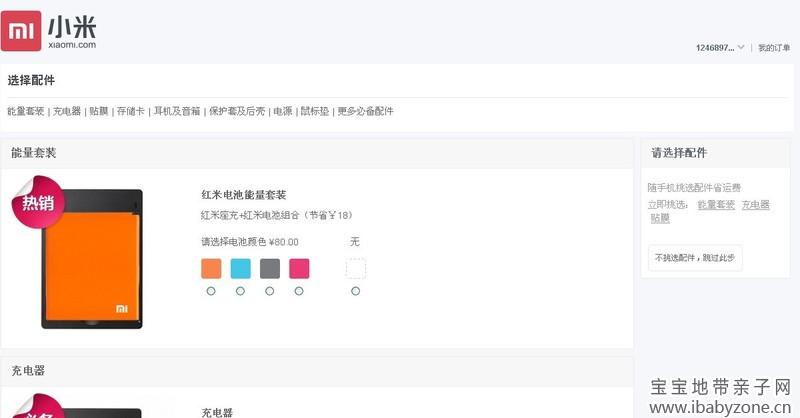Pick the orange battery color swatch

tap(211, 268)
